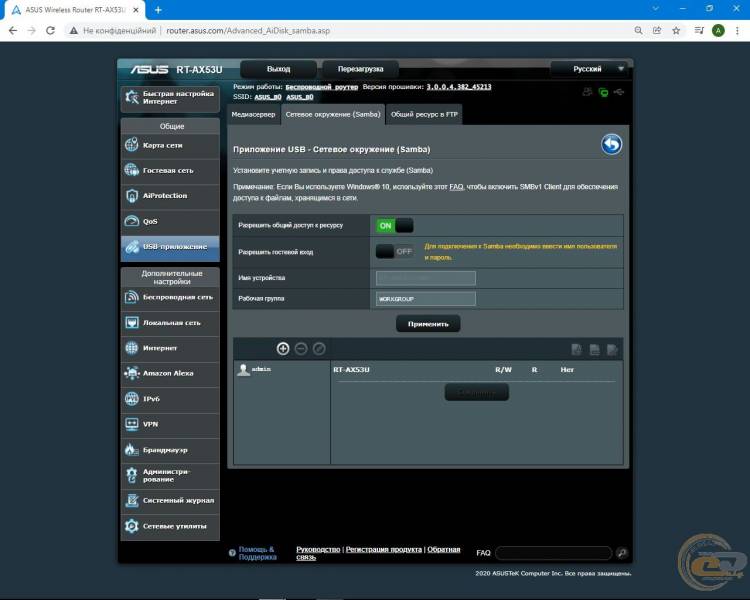Click the blue back arrow icon
This screenshot has height=600, width=750.
click(x=611, y=144)
